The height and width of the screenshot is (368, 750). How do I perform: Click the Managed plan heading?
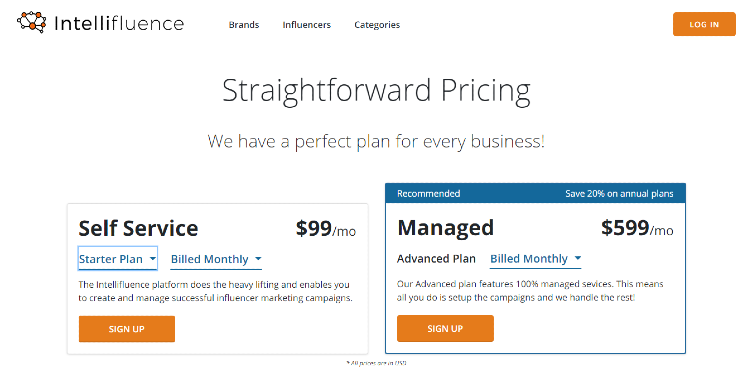click(445, 228)
